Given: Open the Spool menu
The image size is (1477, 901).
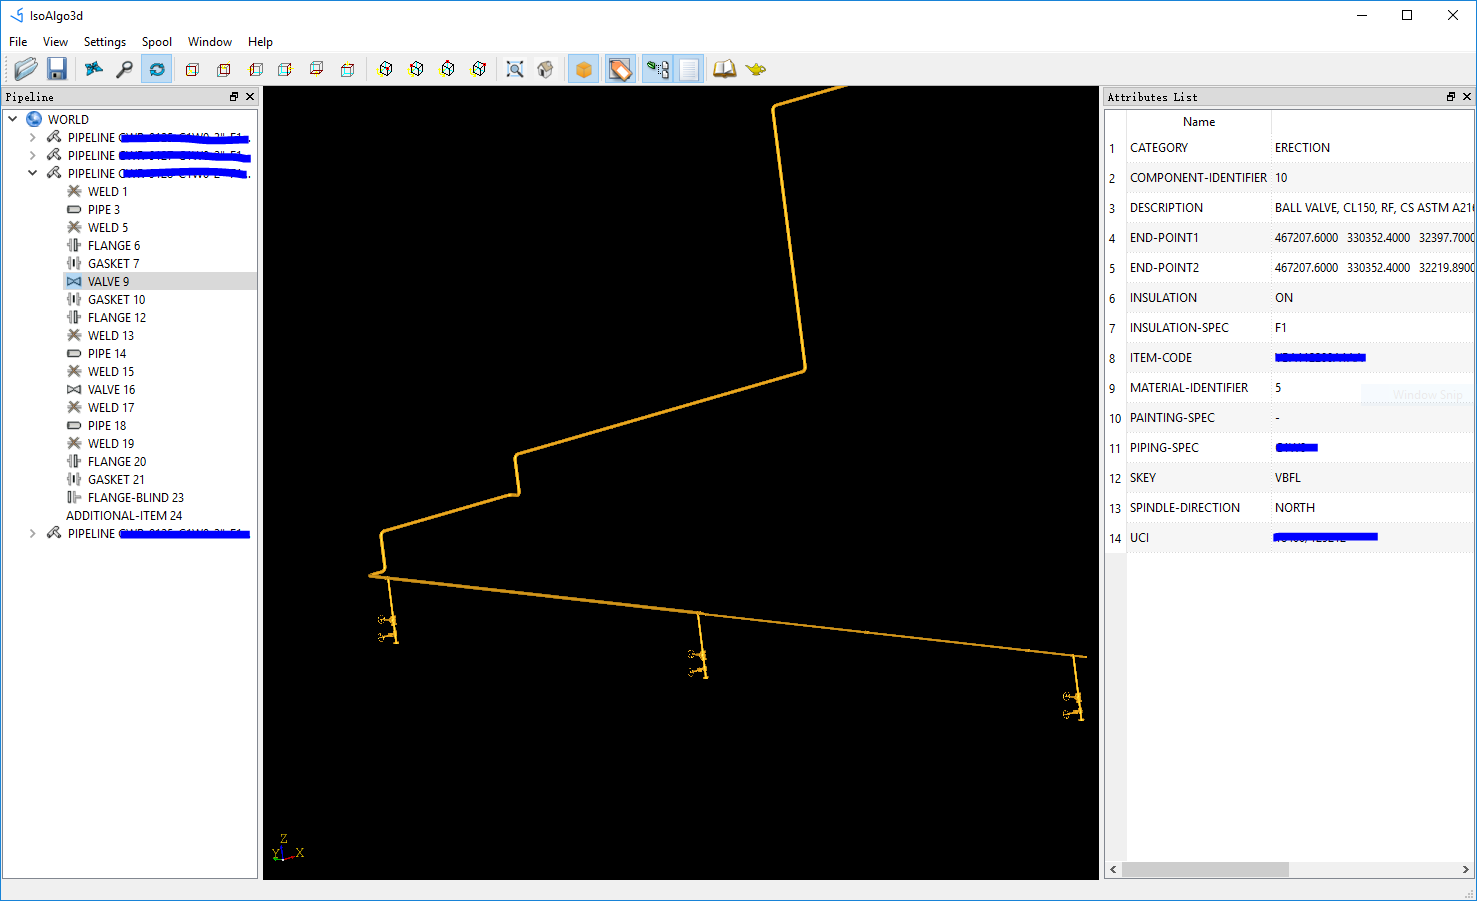Looking at the screenshot, I should click(x=156, y=42).
